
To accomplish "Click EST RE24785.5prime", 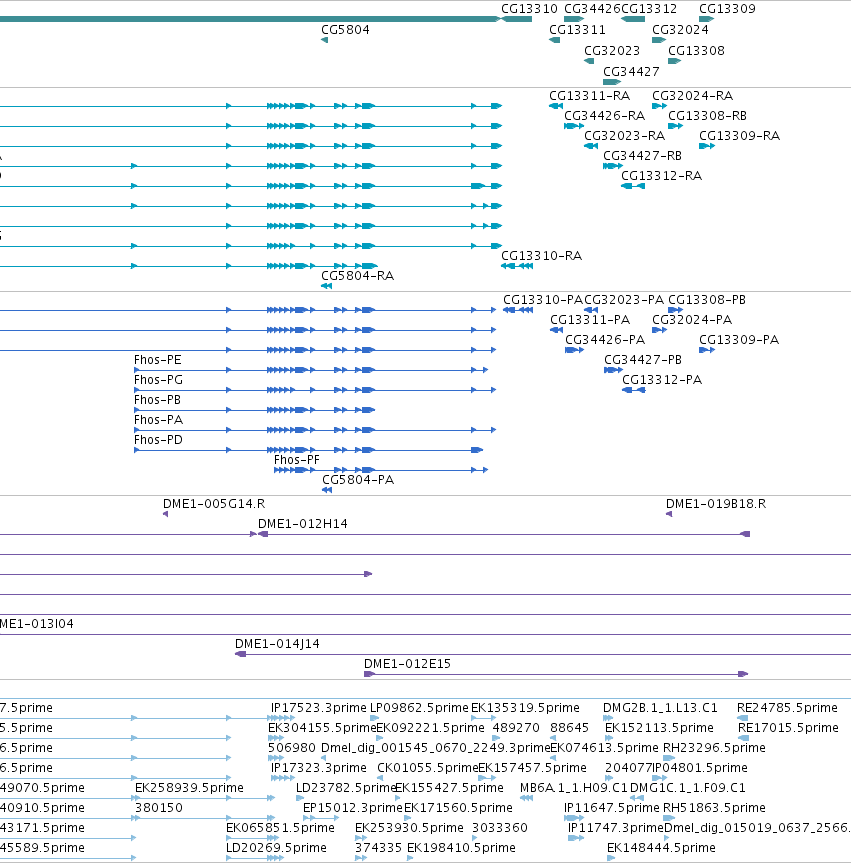I will [x=787, y=708].
